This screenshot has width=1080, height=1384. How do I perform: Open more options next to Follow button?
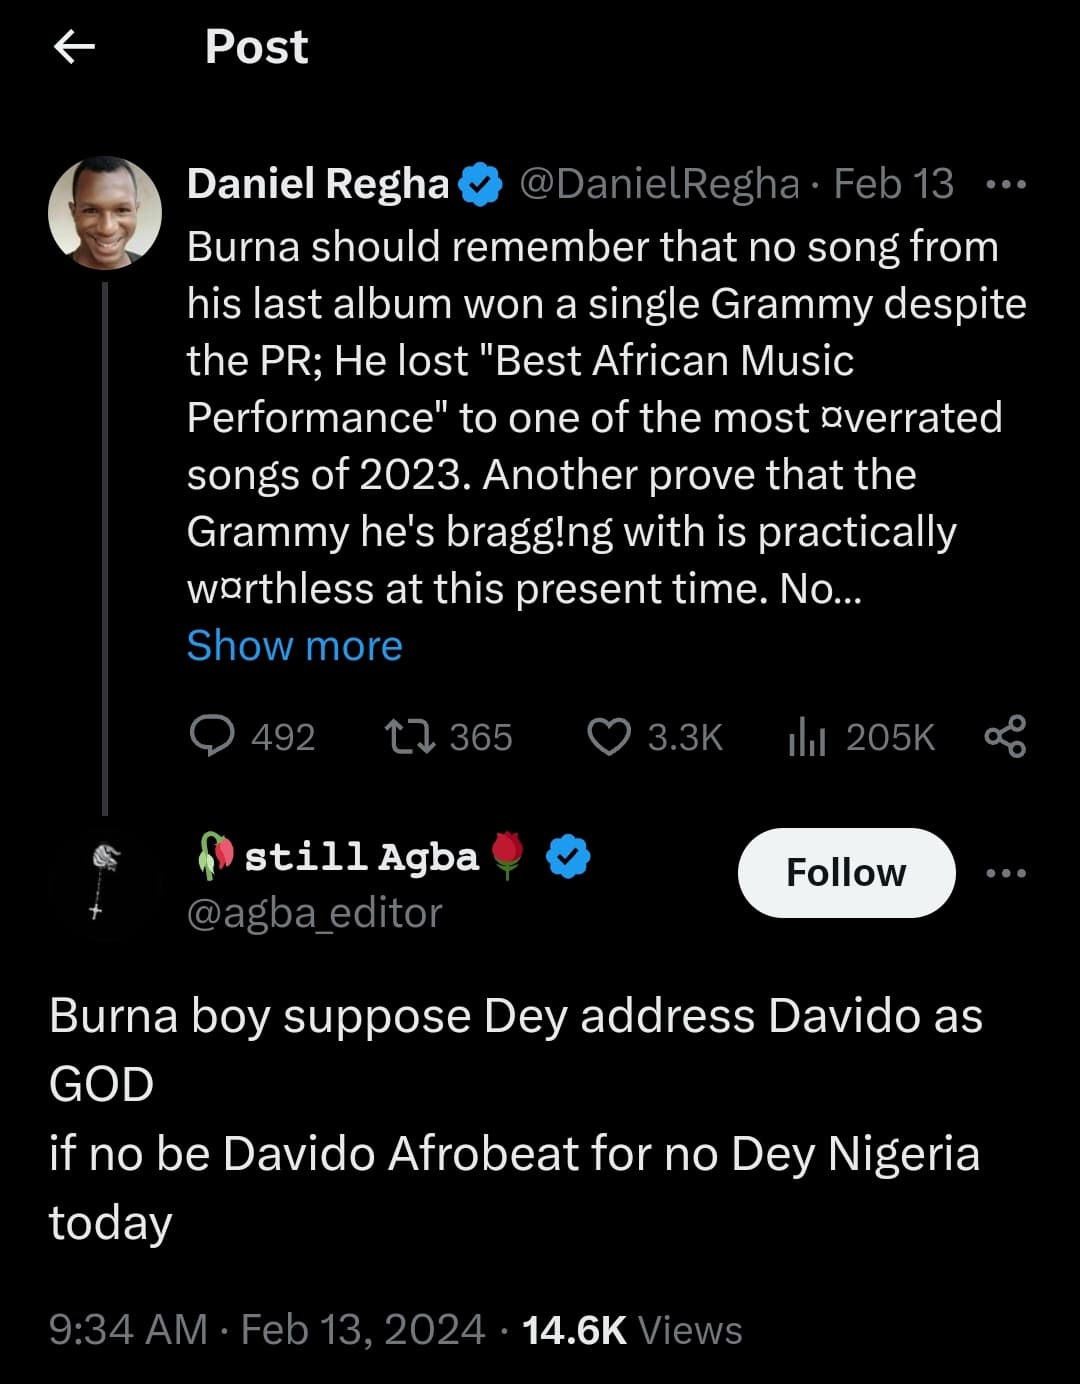(x=1005, y=873)
